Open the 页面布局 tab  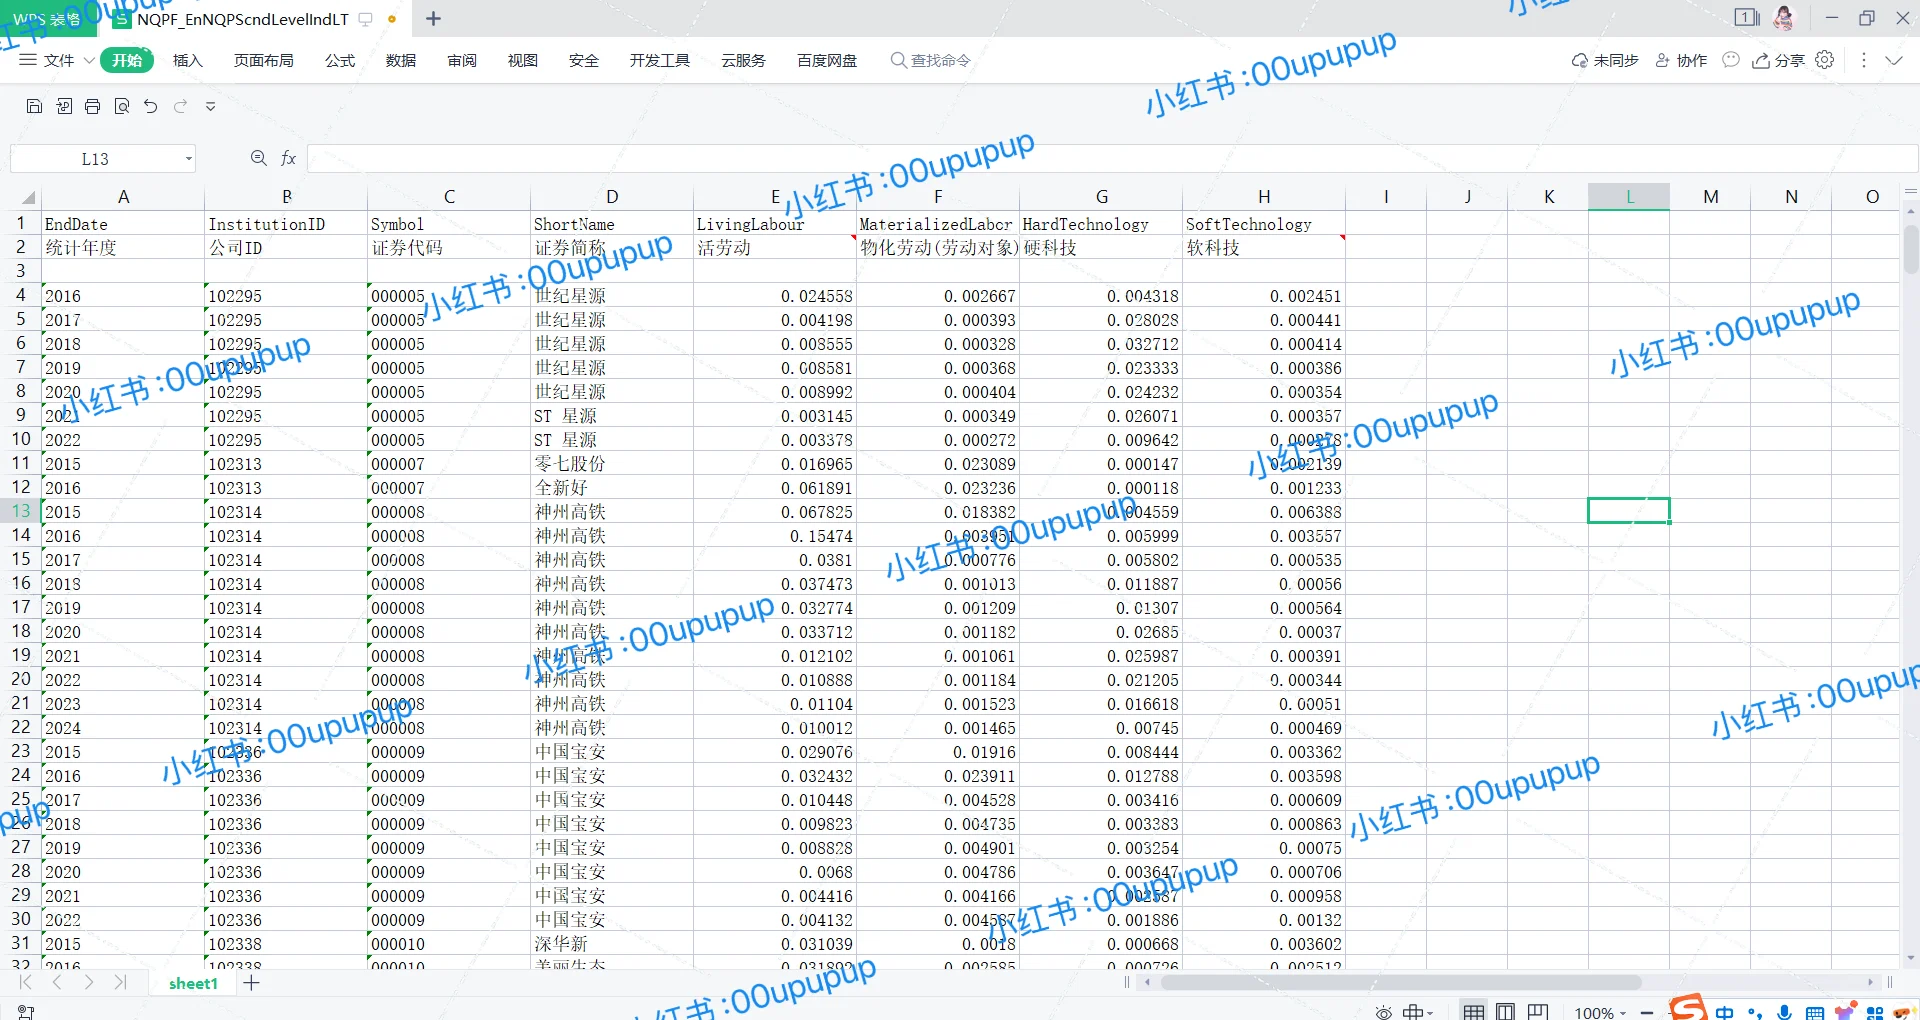pyautogui.click(x=264, y=60)
